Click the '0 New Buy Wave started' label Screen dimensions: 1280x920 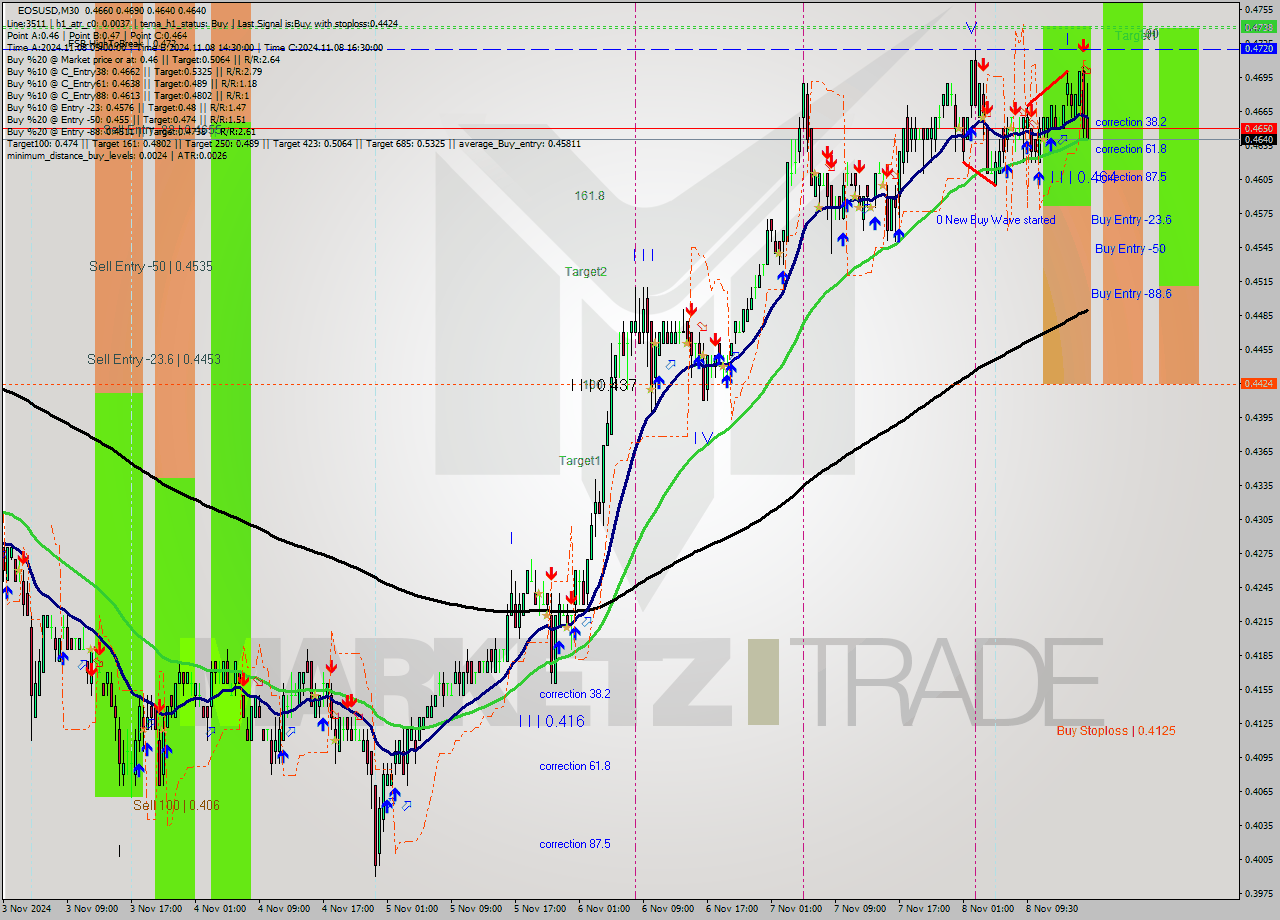pos(995,220)
